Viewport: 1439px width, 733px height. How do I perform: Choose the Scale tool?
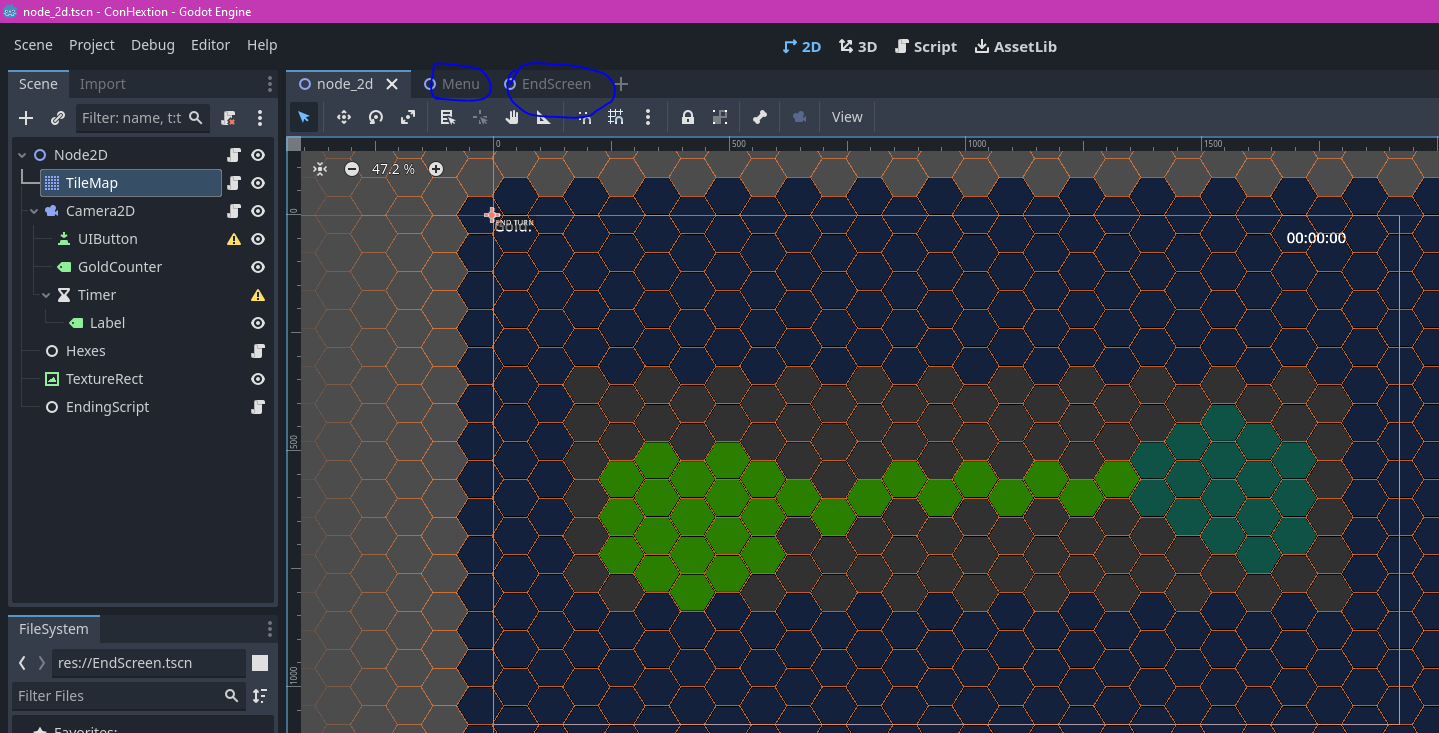(407, 117)
